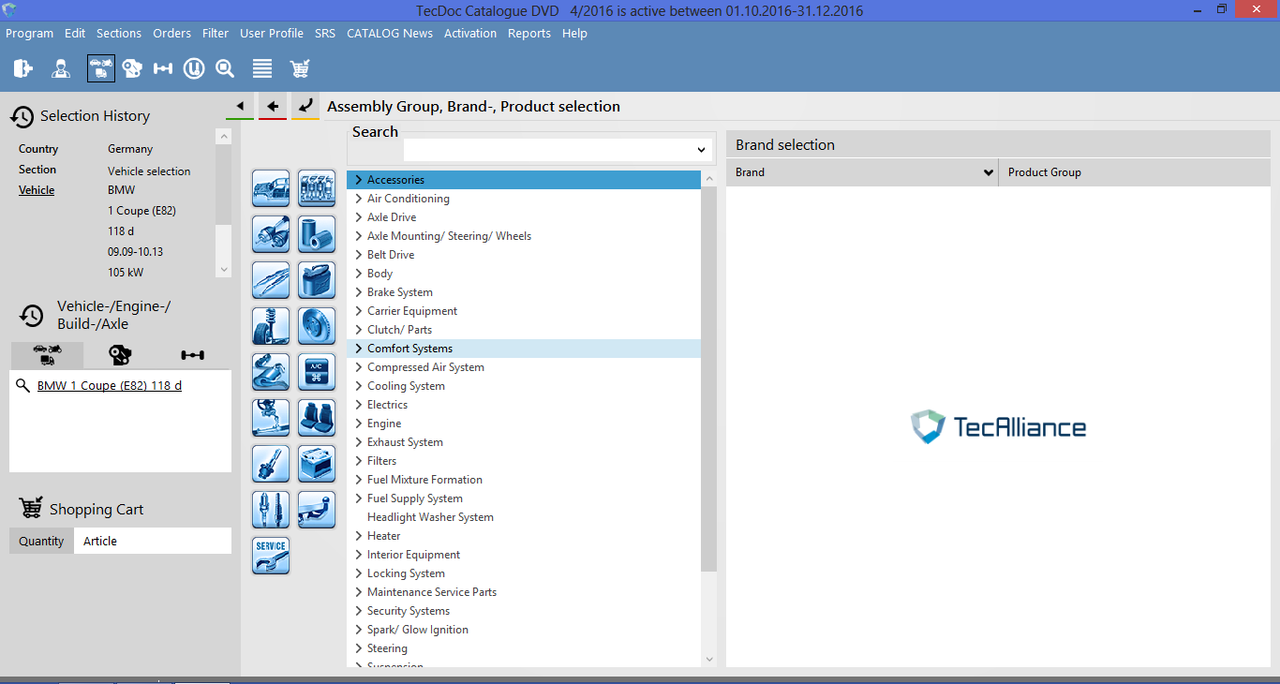Expand the Air Conditioning node
This screenshot has width=1280, height=684.
pyautogui.click(x=358, y=199)
